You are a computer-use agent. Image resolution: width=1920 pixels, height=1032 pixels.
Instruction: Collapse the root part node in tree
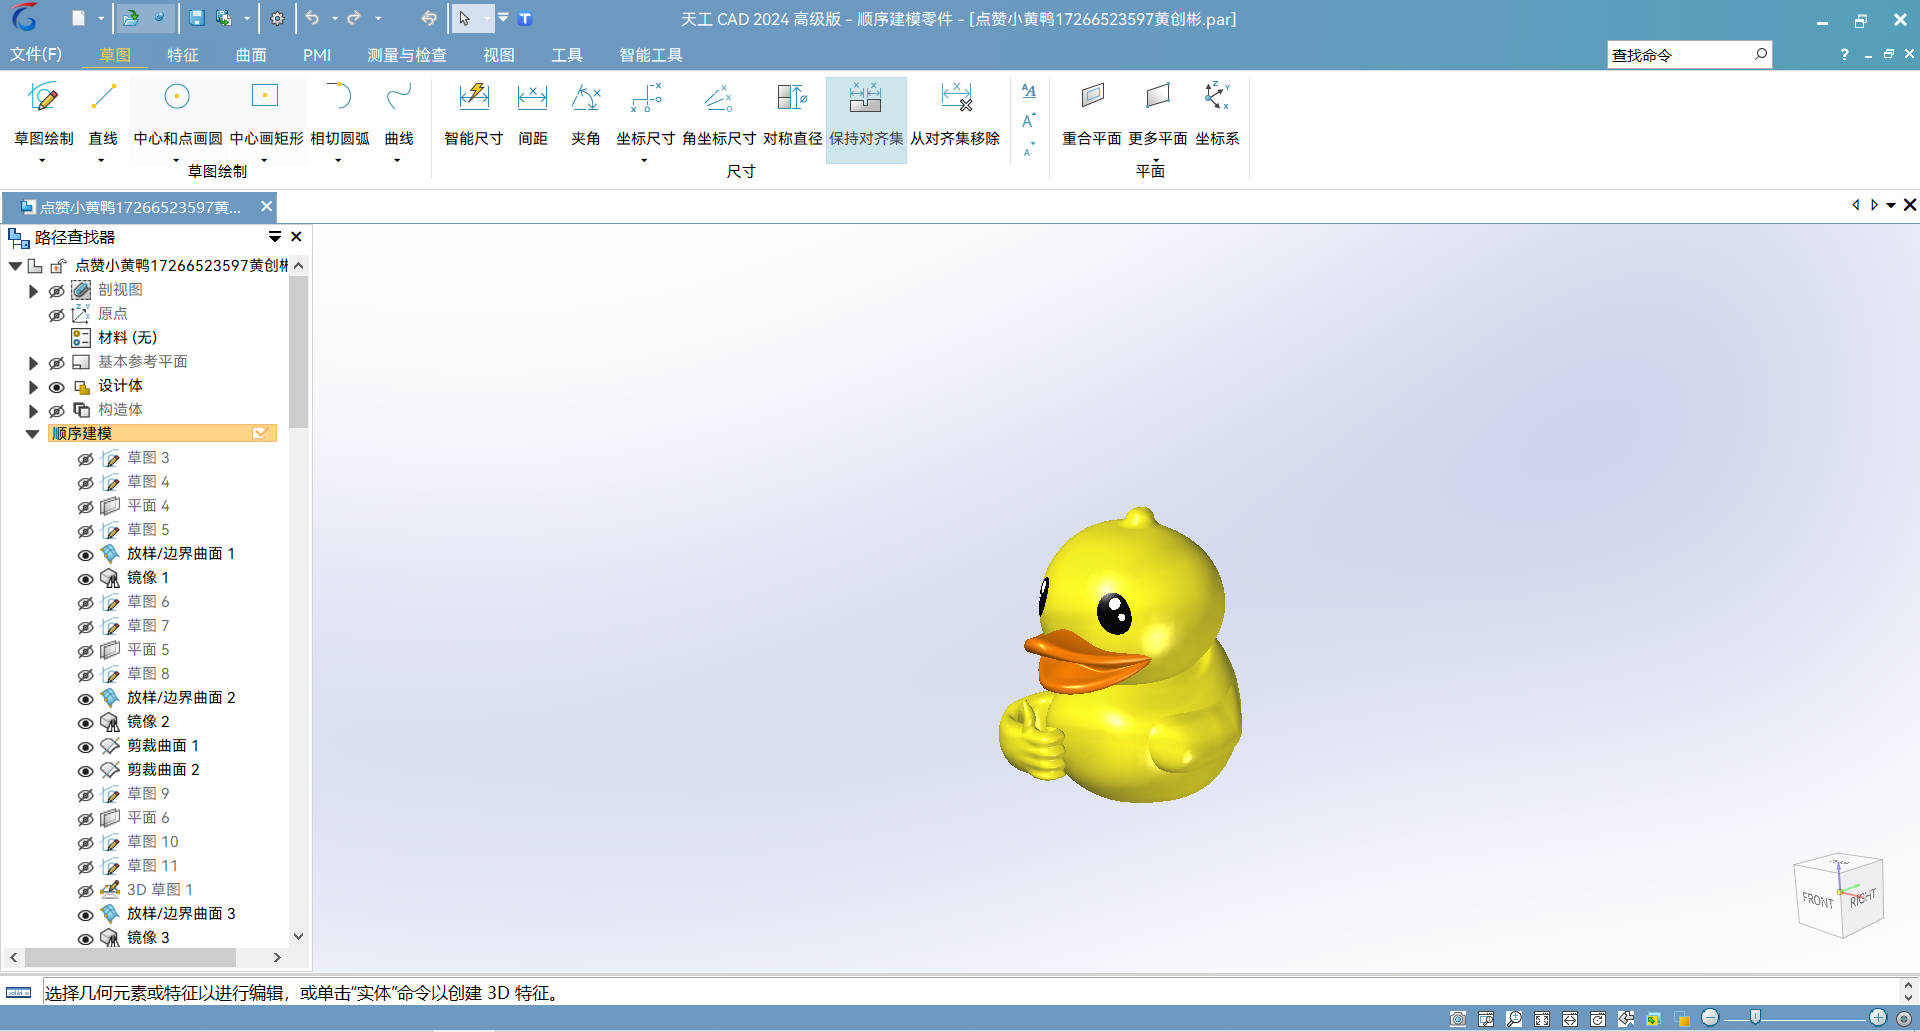coord(15,266)
